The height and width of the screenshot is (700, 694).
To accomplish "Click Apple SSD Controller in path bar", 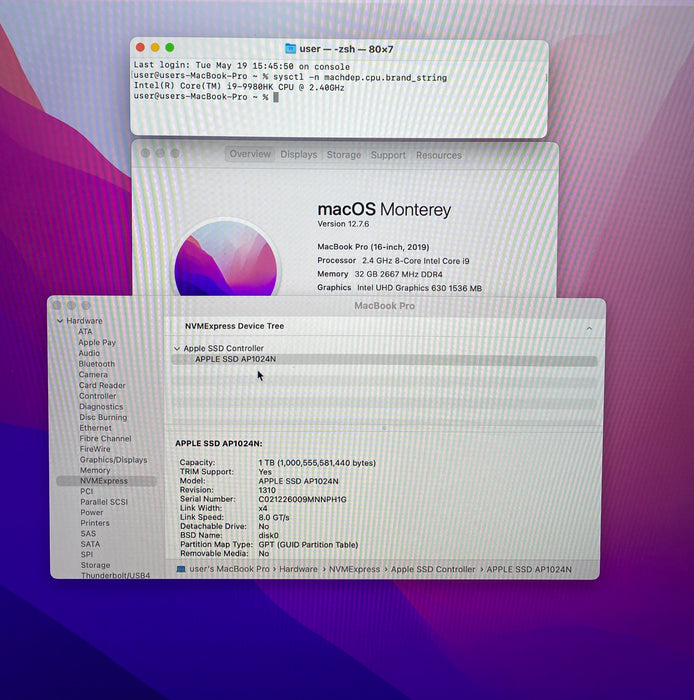I will [x=433, y=569].
